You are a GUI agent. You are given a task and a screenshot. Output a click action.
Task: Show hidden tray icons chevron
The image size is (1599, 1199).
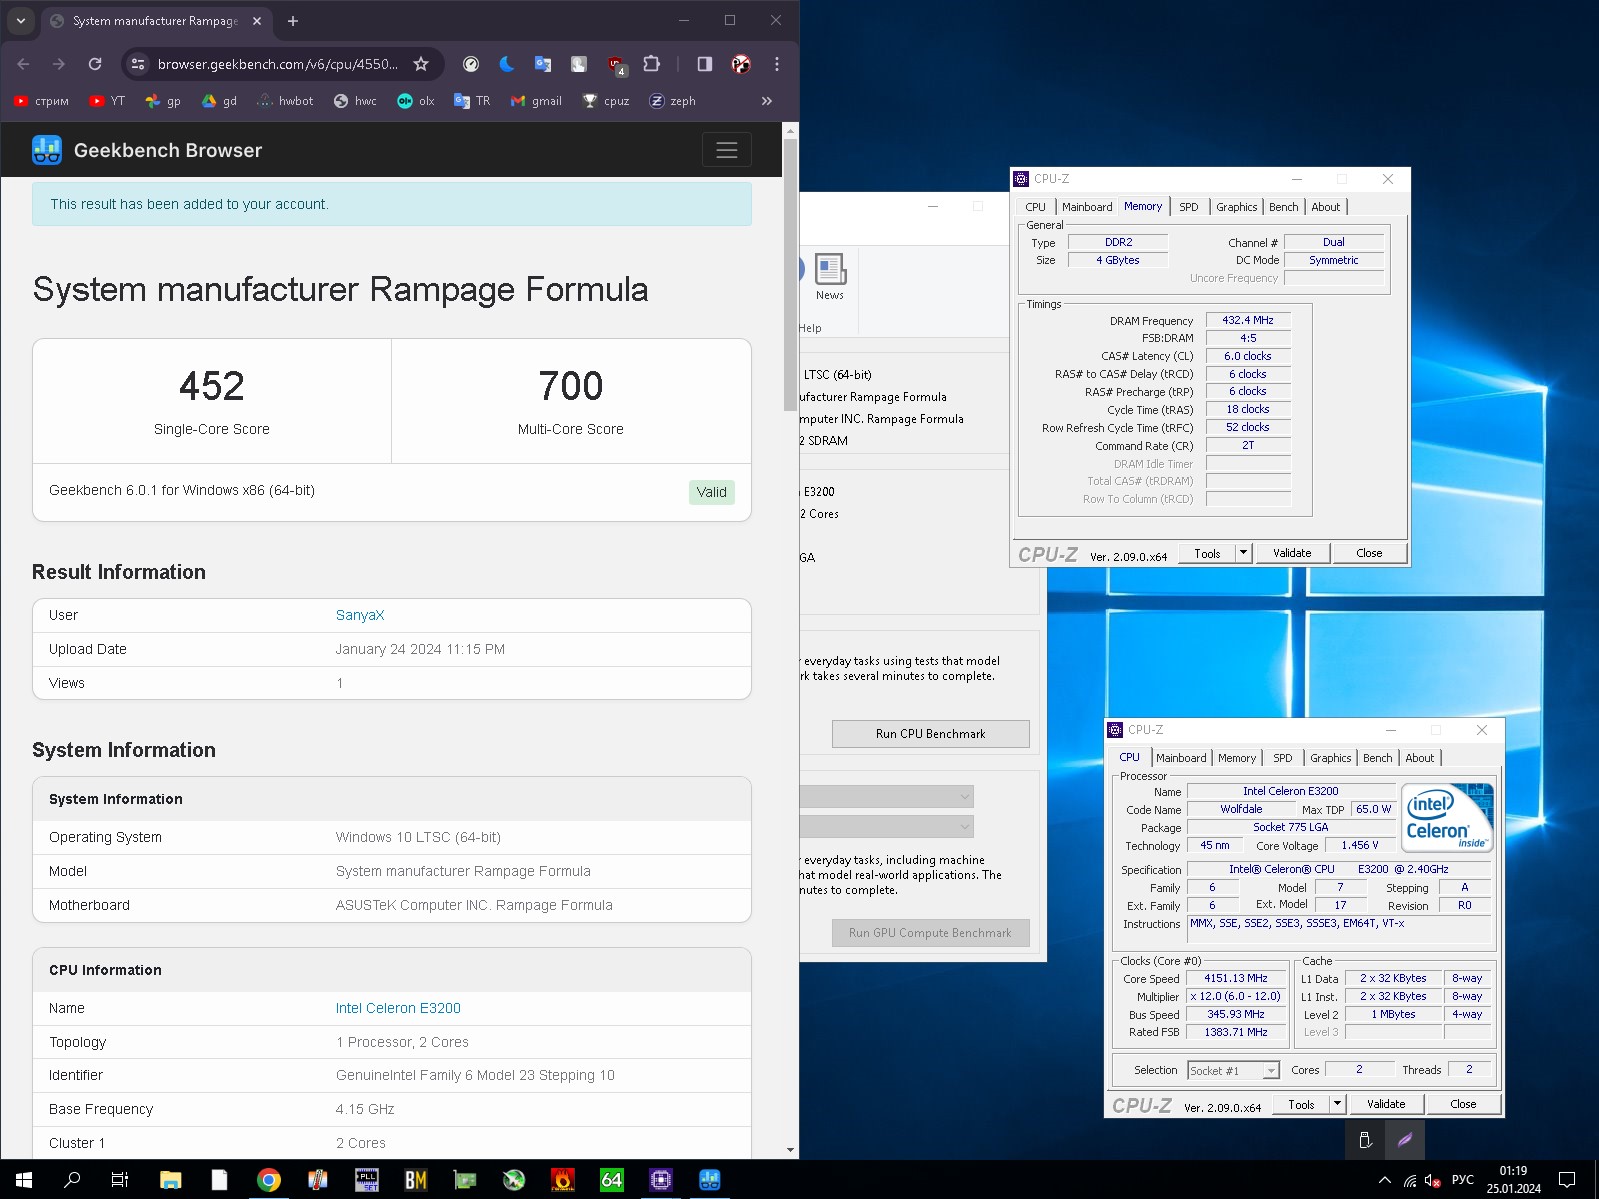pyautogui.click(x=1385, y=1180)
